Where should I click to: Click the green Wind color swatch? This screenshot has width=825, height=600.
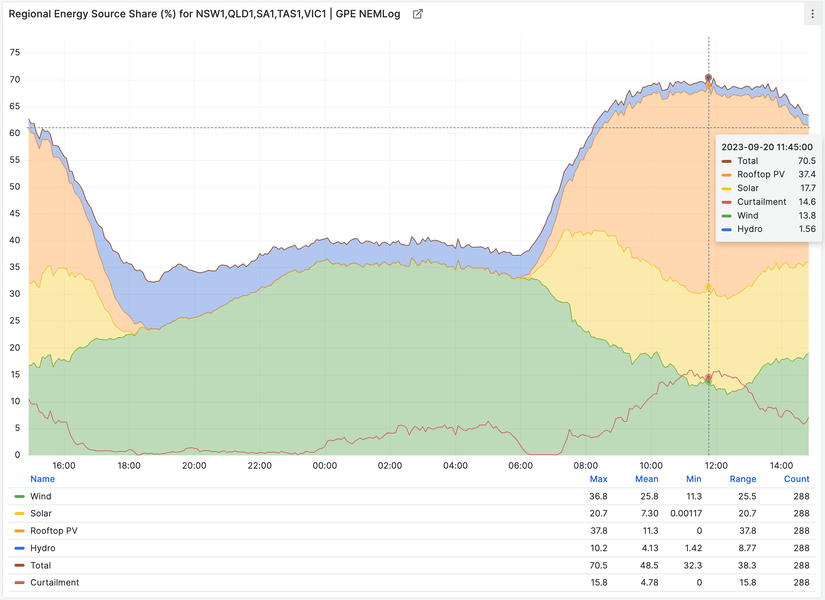click(x=19, y=496)
